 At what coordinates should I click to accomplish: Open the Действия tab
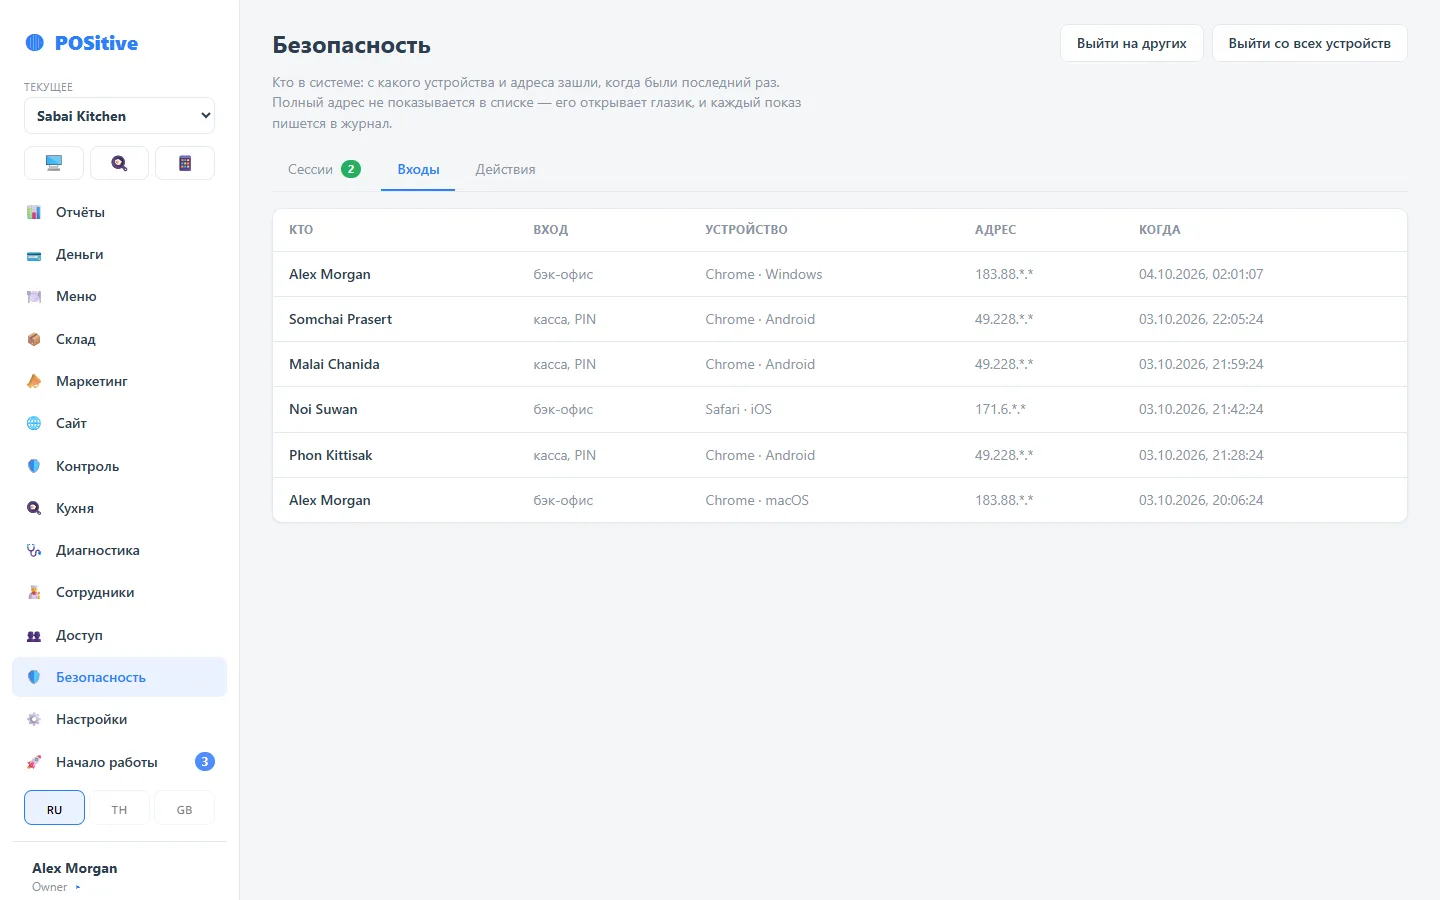point(505,169)
